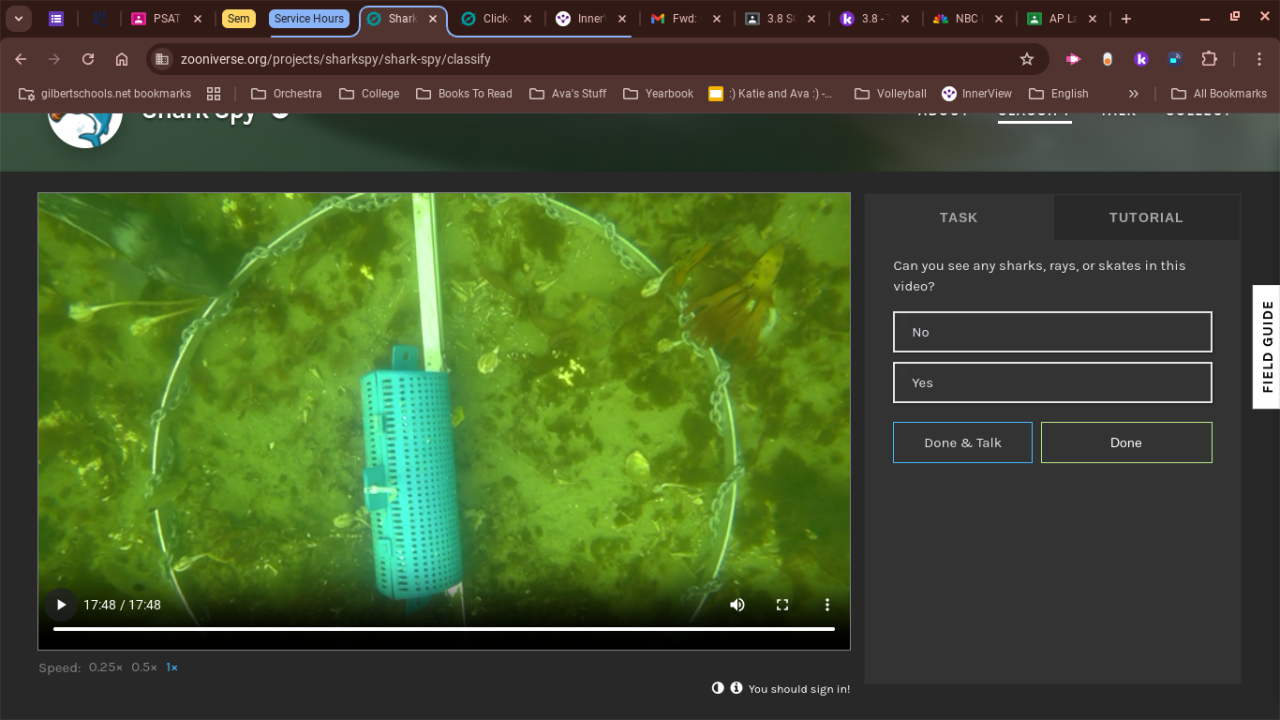Bookmark this page with star icon
Image resolution: width=1280 pixels, height=720 pixels.
click(x=1026, y=59)
